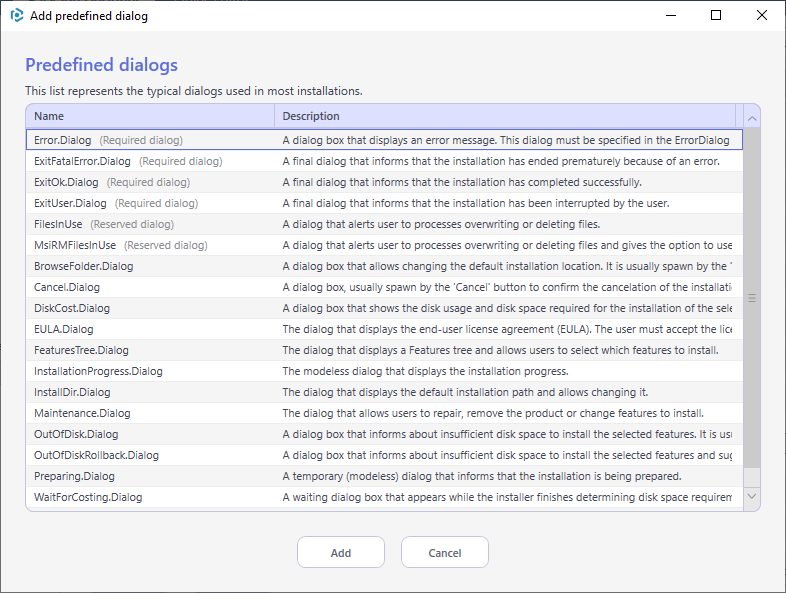
Task: Select the ExitFatalError.Dialog row
Action: coord(384,161)
